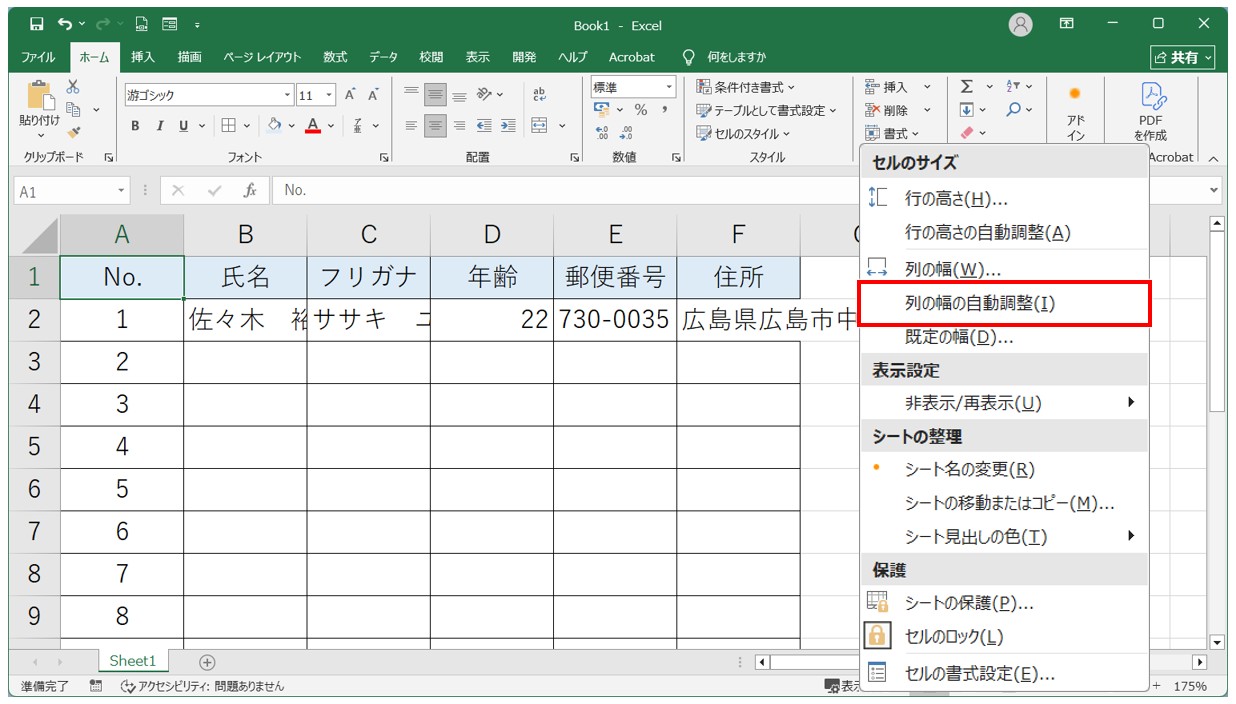Increase font size with the large A
Screen dimensions: 1236x704
[x=351, y=95]
